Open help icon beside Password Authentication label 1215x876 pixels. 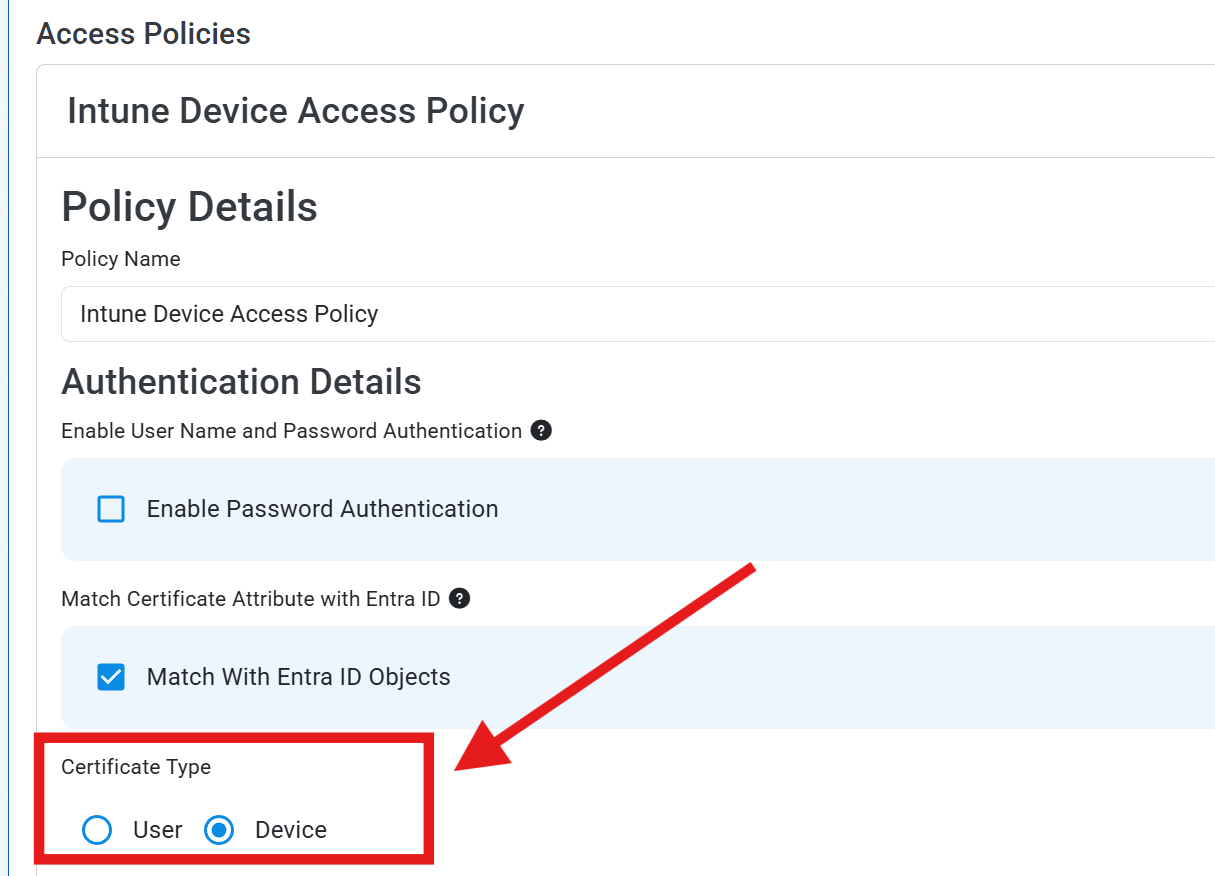(541, 431)
